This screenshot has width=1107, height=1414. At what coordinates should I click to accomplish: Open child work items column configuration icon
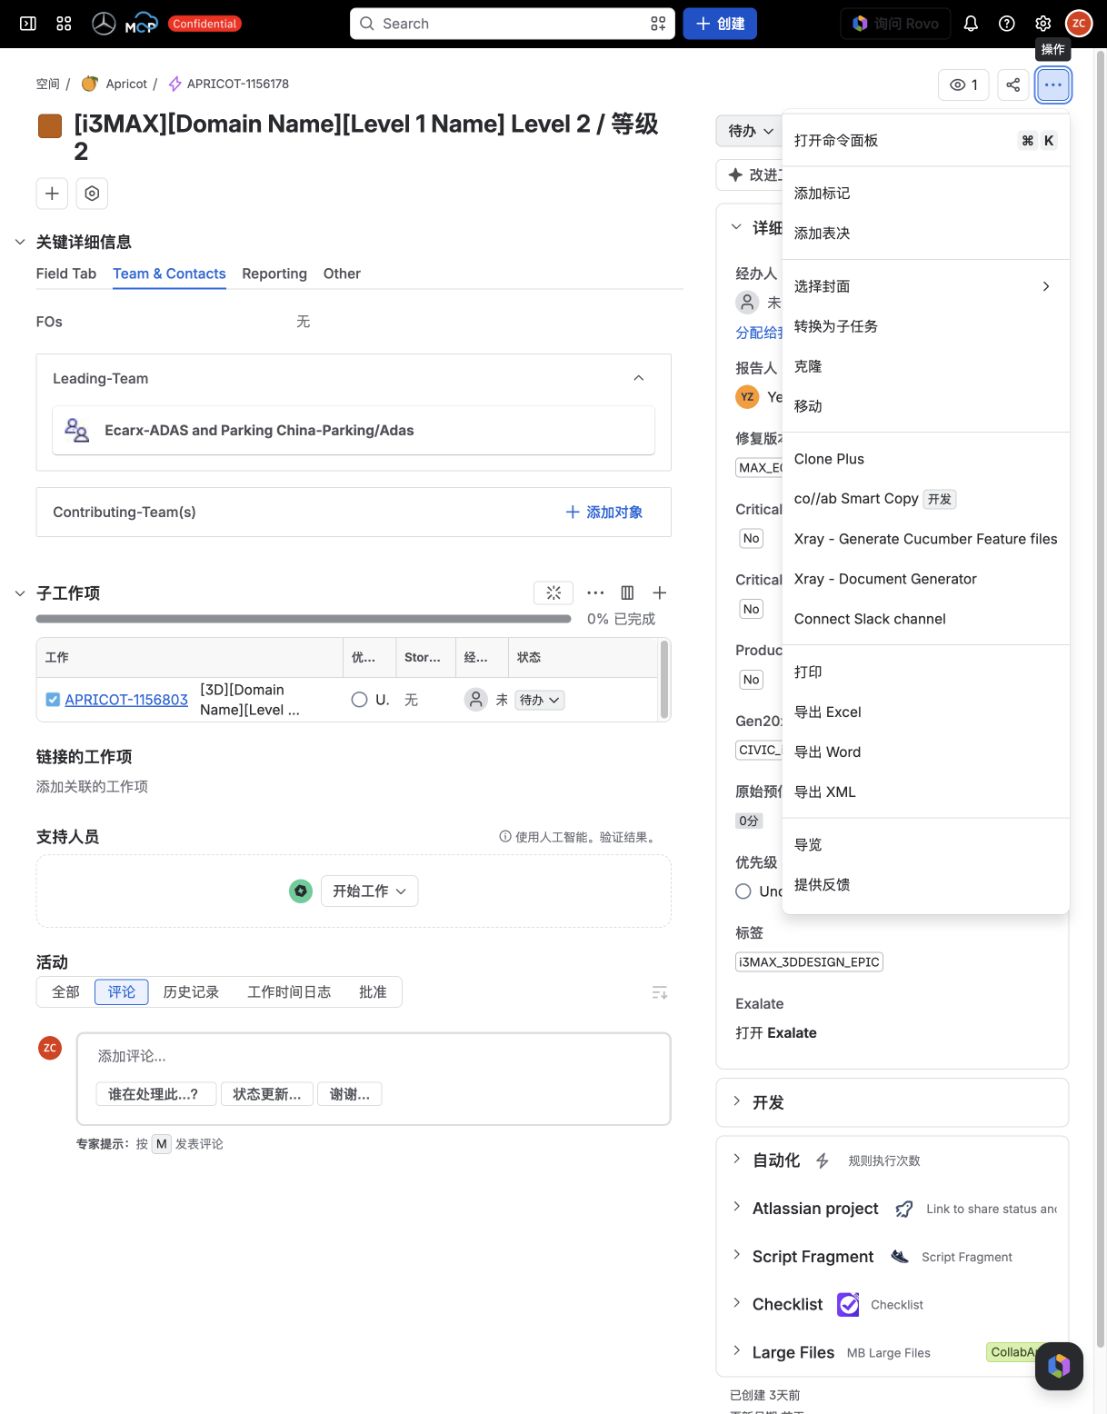point(627,593)
